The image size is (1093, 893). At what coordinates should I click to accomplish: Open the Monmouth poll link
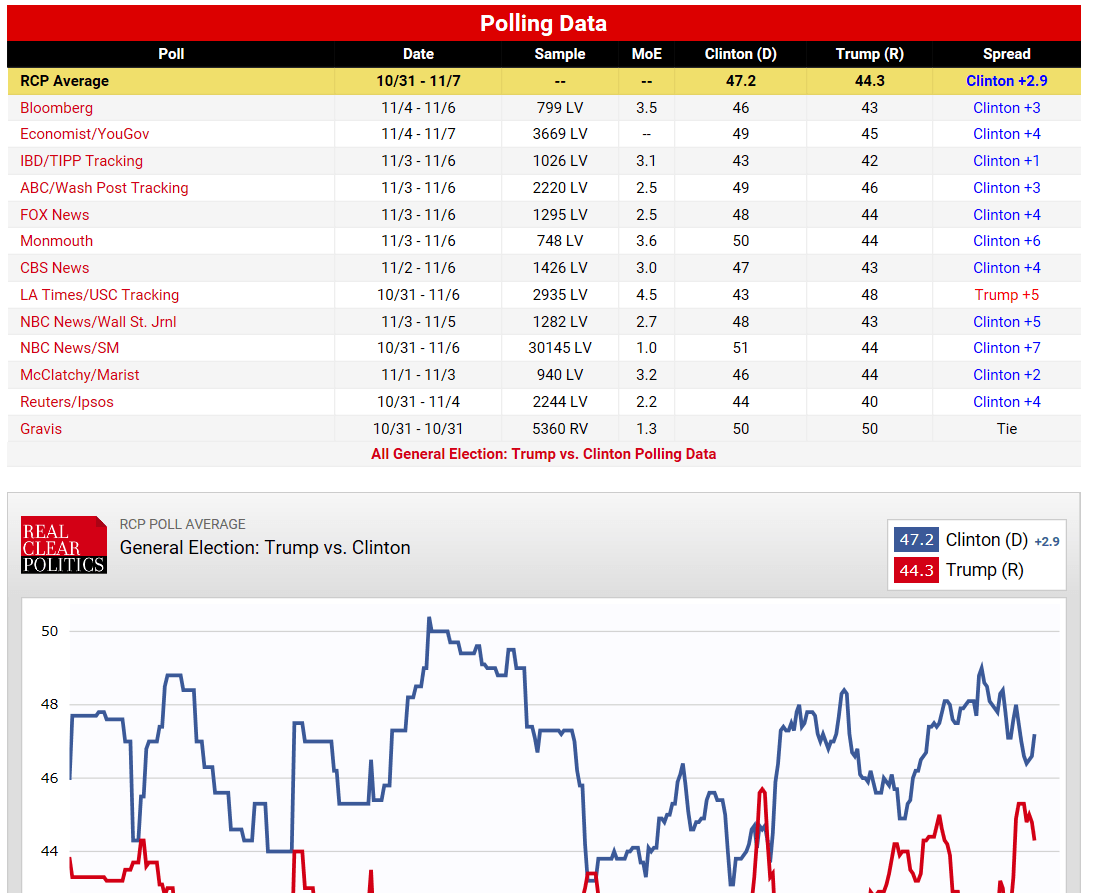[x=56, y=241]
